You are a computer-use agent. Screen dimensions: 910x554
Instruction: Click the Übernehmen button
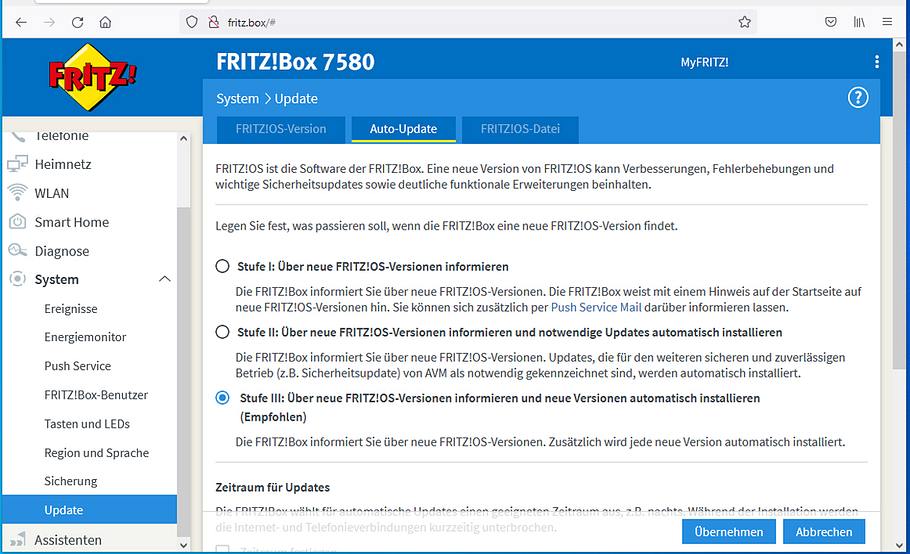click(x=728, y=532)
